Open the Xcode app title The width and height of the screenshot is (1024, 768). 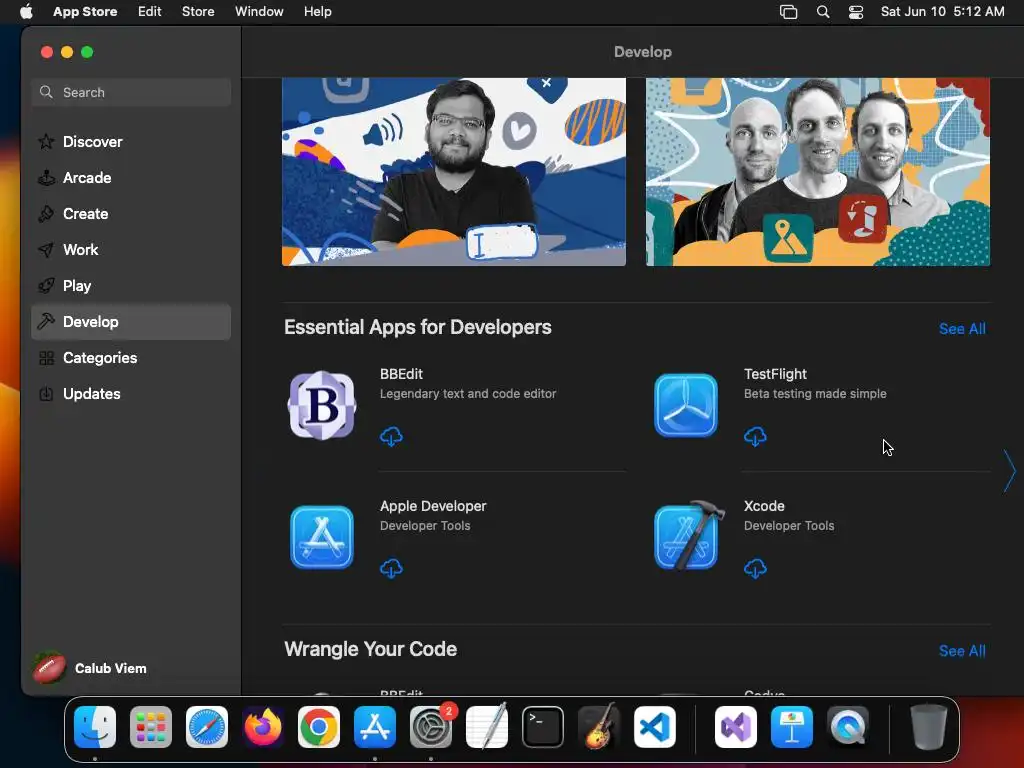pos(764,506)
